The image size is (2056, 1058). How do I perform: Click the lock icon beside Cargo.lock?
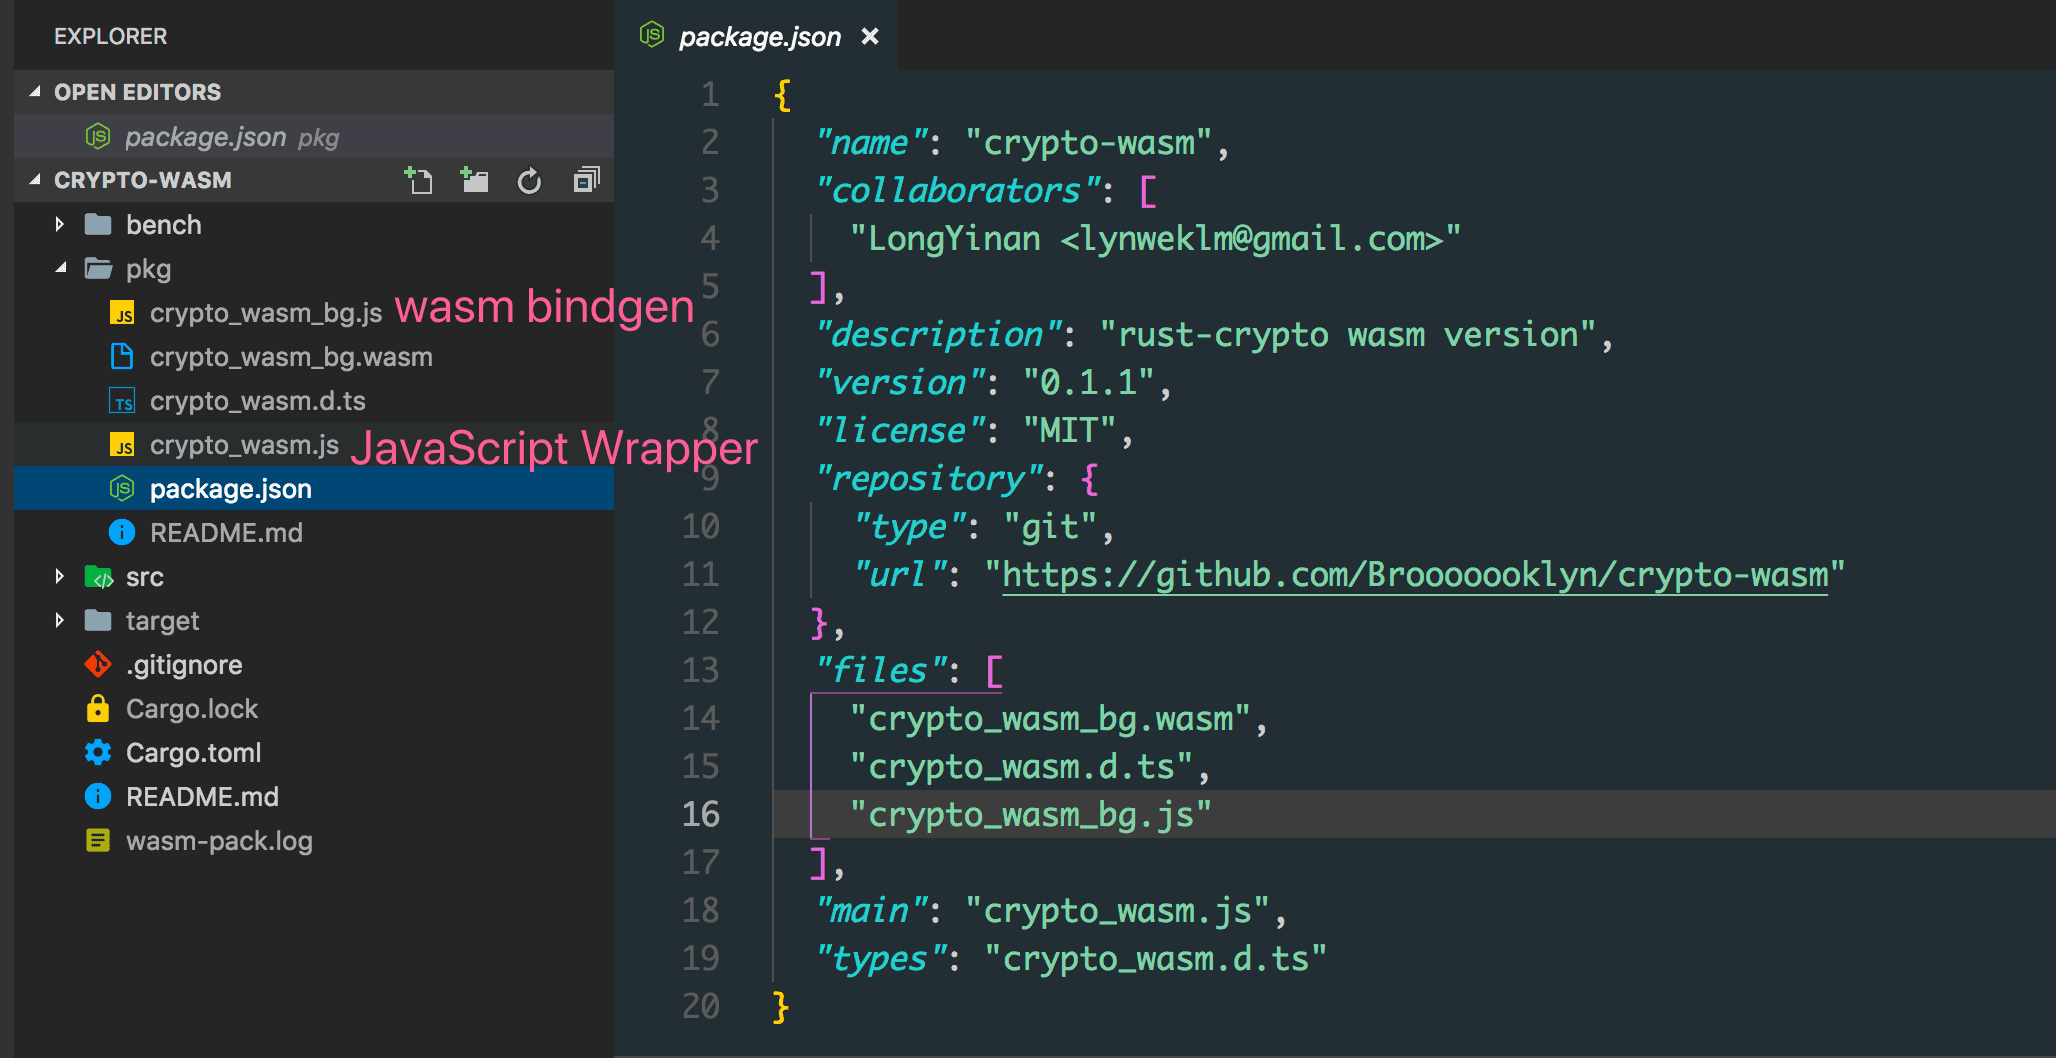pyautogui.click(x=98, y=709)
